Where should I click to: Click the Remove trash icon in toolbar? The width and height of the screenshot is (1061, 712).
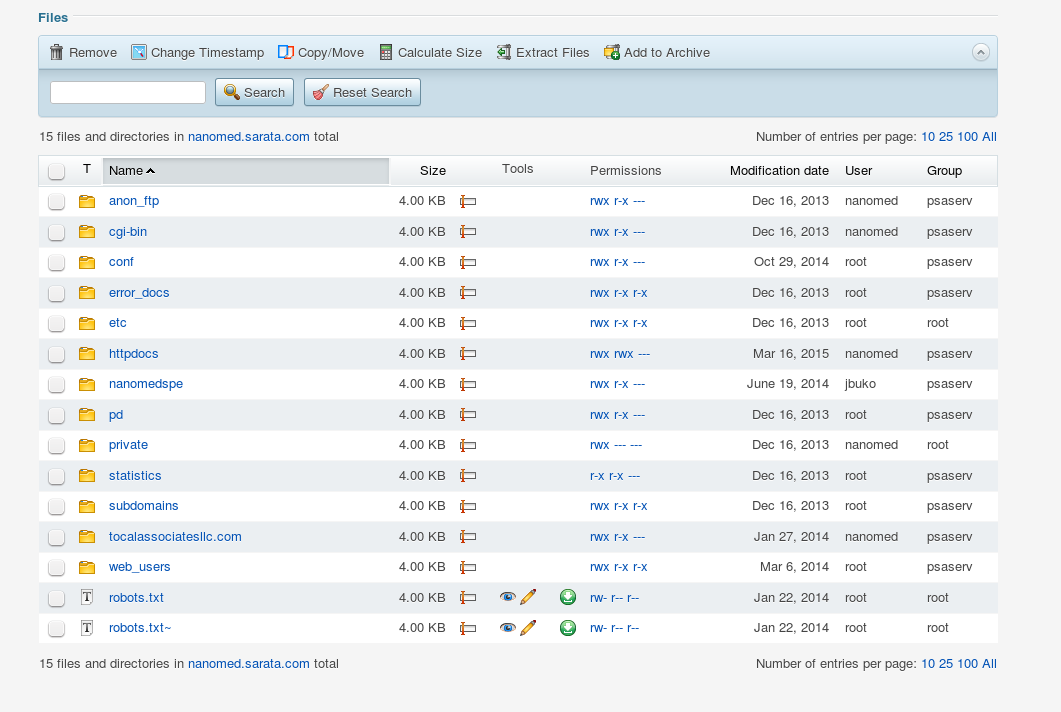pyautogui.click(x=57, y=52)
